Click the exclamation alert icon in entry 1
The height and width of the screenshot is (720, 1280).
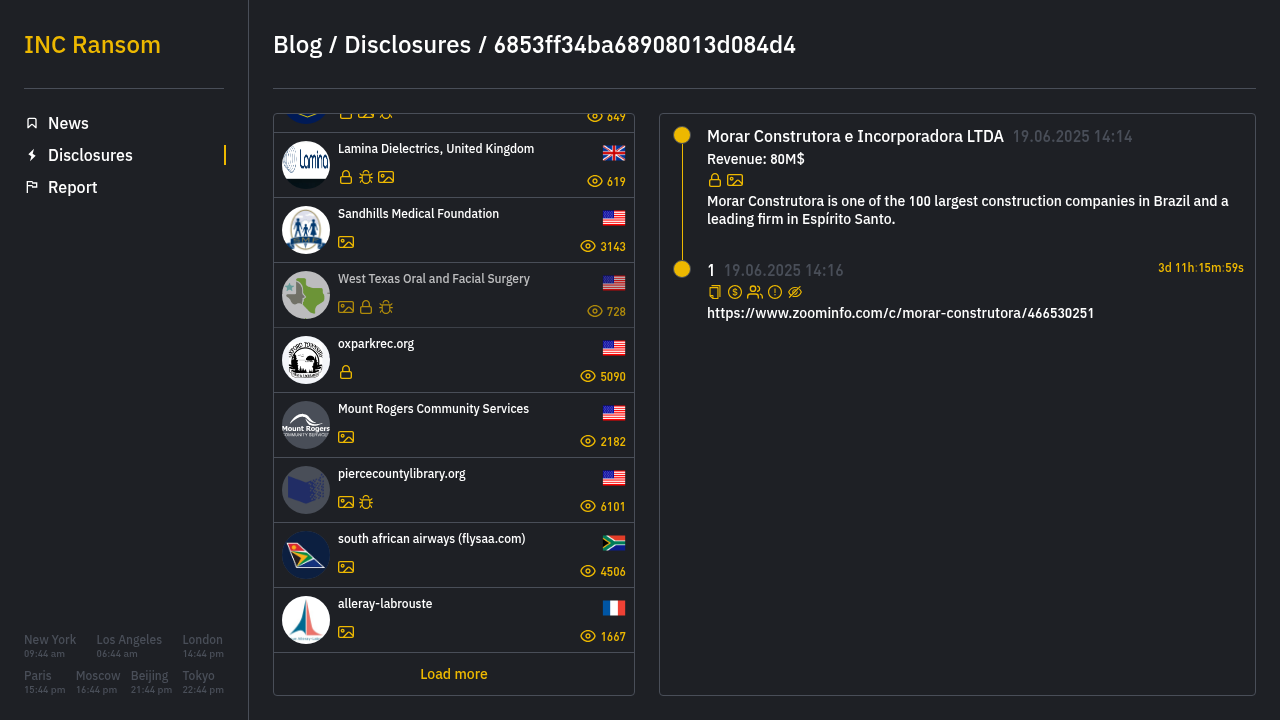click(x=775, y=292)
